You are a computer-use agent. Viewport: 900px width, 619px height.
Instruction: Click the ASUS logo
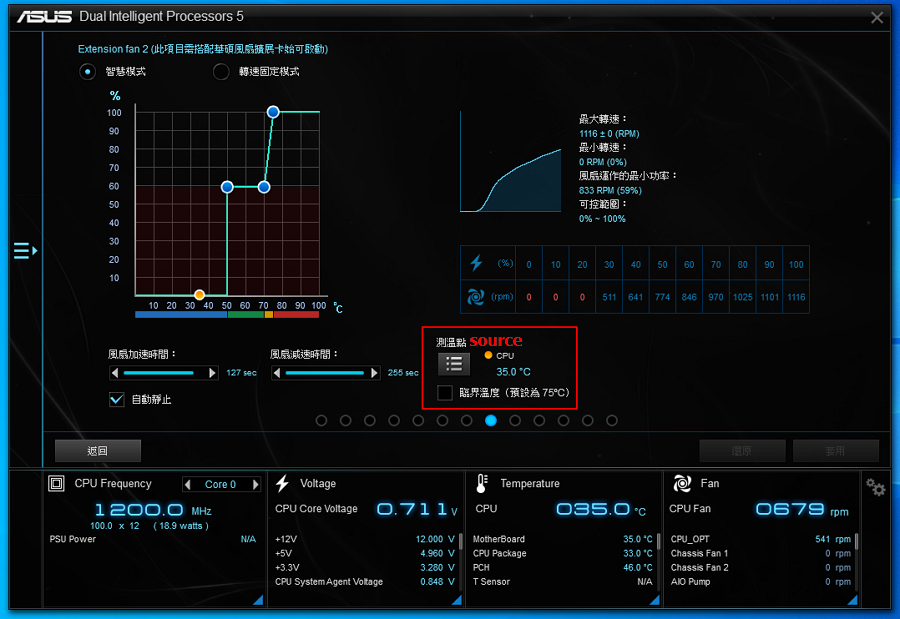pos(44,17)
